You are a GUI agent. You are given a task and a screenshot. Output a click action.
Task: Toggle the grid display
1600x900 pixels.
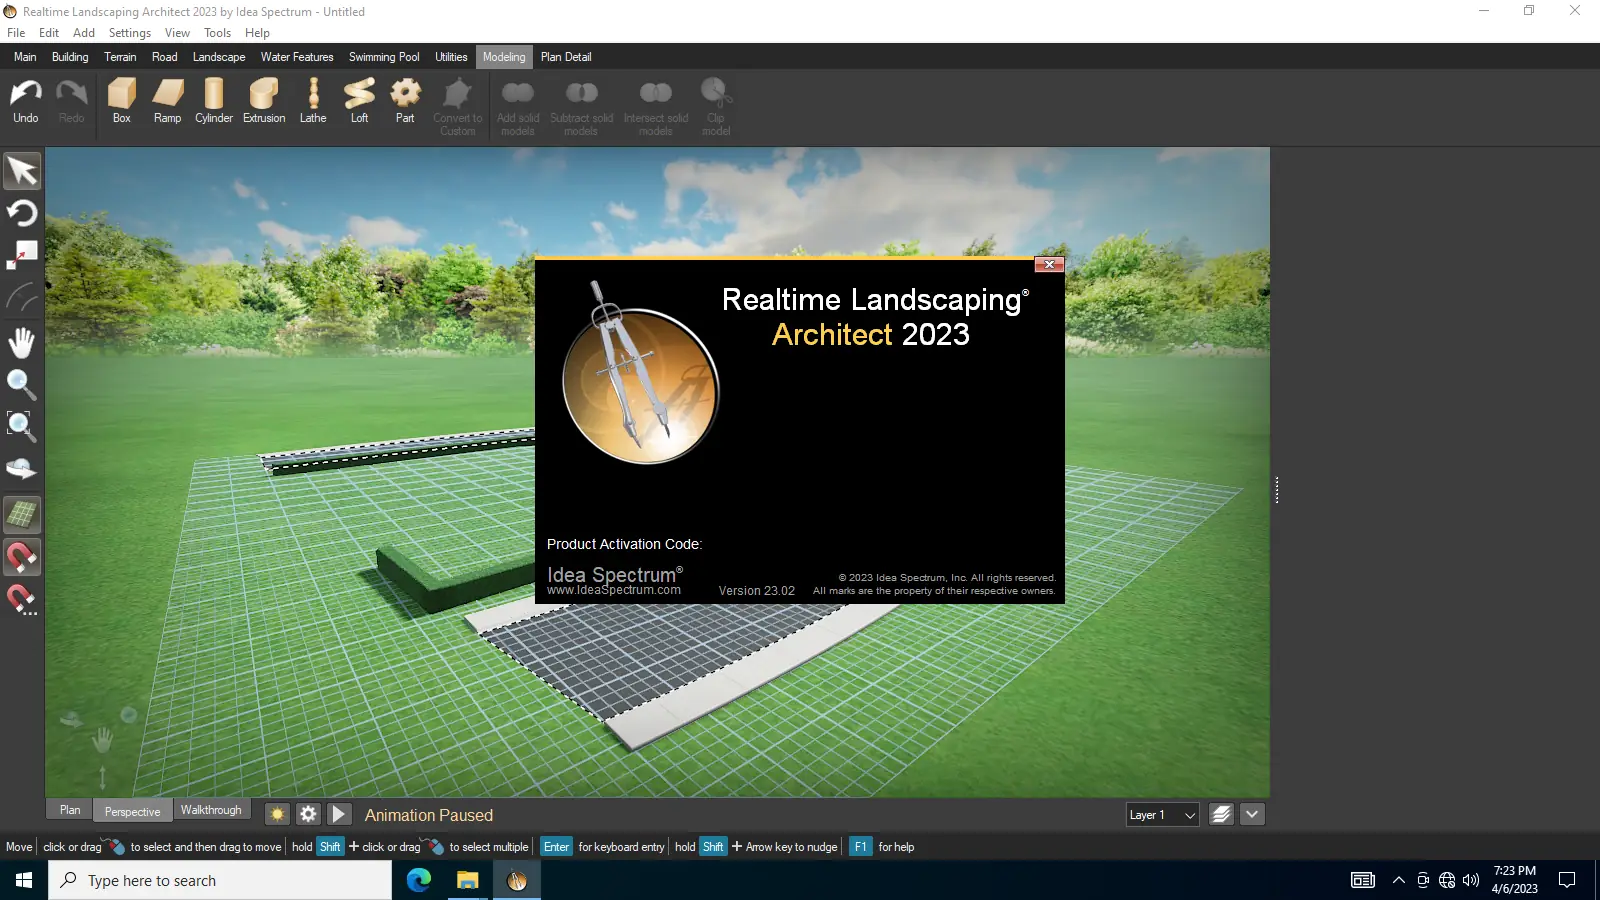(22, 515)
